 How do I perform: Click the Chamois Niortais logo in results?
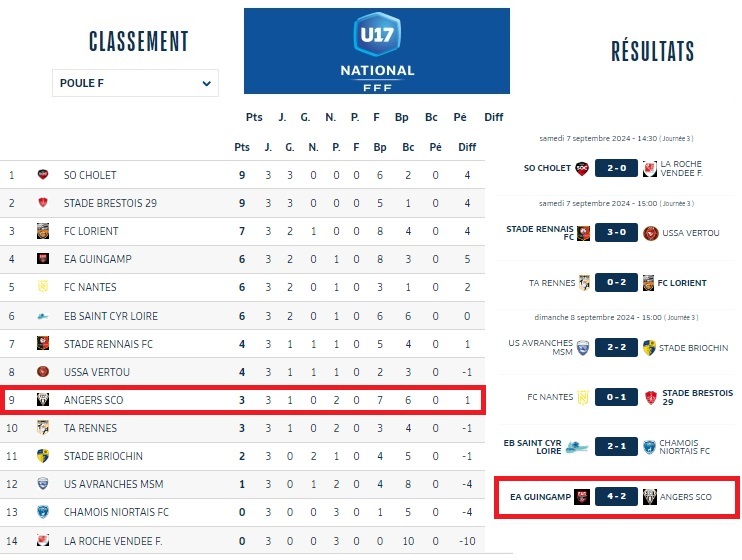(x=650, y=447)
